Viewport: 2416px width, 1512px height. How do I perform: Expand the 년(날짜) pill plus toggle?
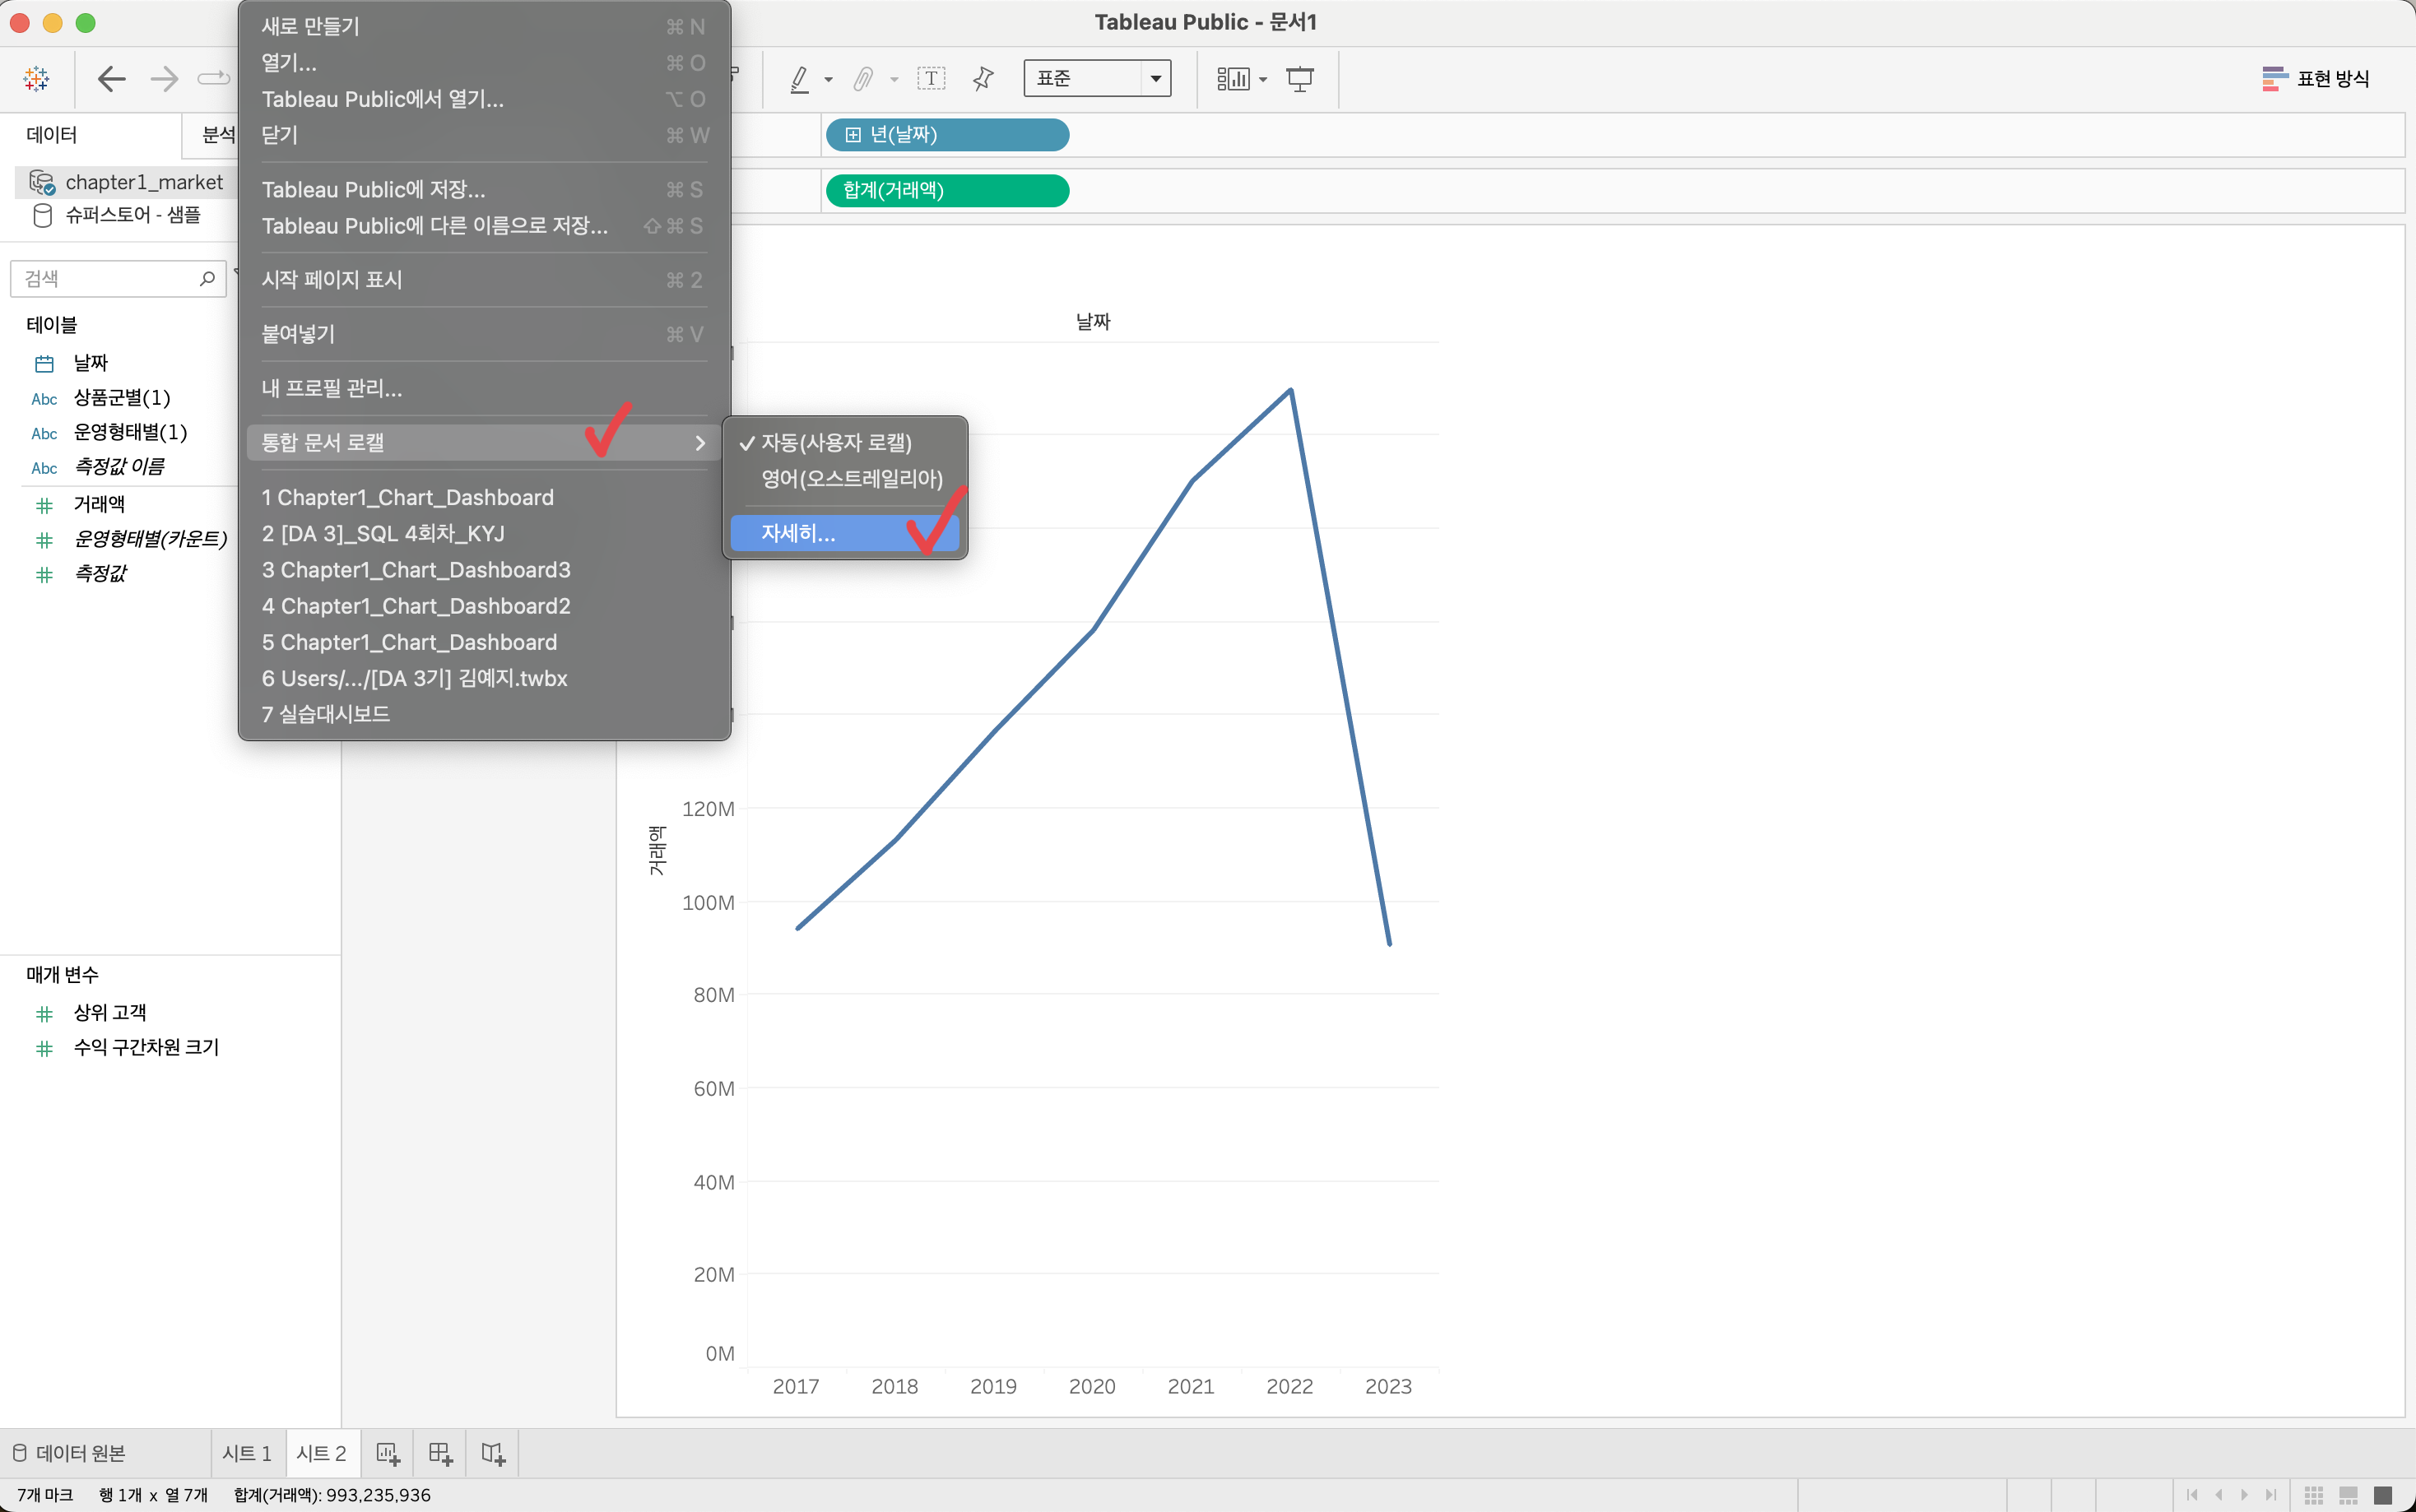[852, 135]
